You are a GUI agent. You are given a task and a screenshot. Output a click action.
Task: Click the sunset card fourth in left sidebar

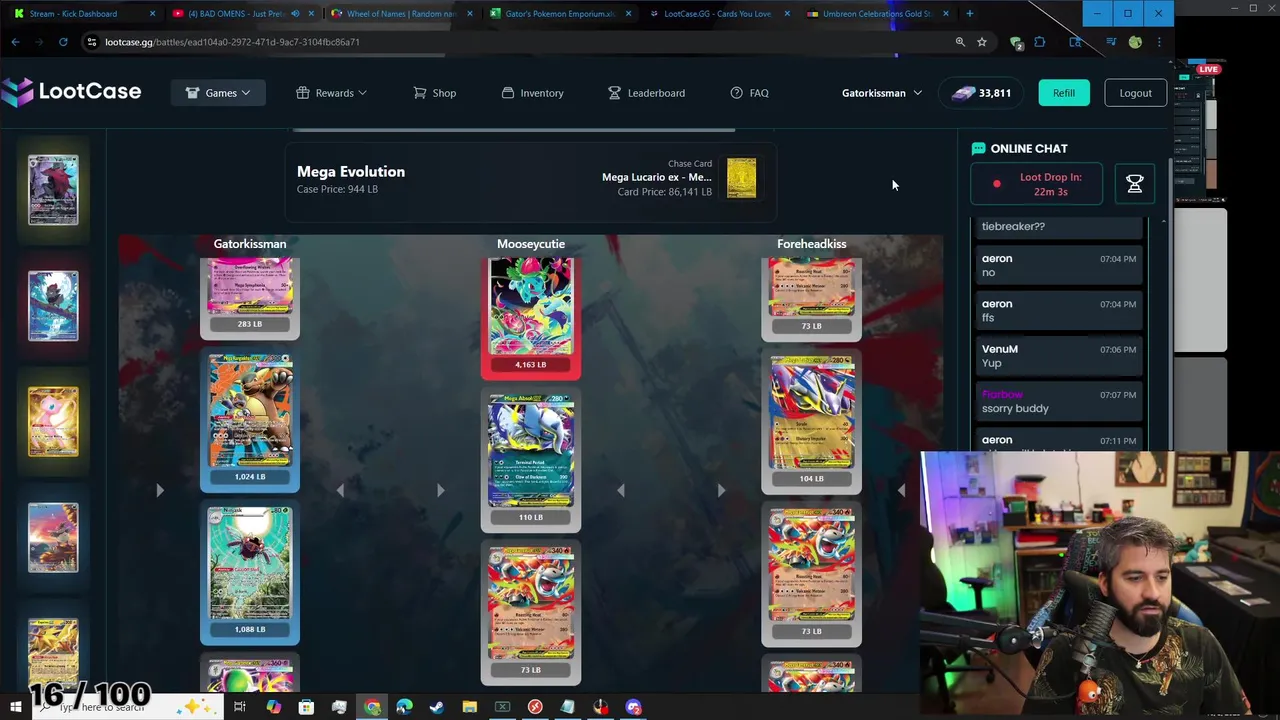[53, 537]
